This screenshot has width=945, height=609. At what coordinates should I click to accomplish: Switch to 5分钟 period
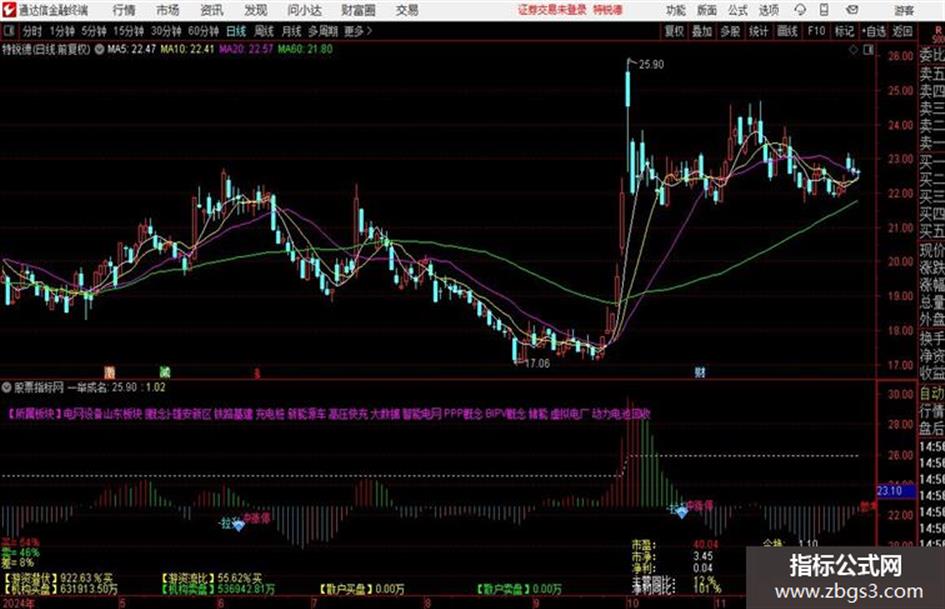click(x=94, y=31)
